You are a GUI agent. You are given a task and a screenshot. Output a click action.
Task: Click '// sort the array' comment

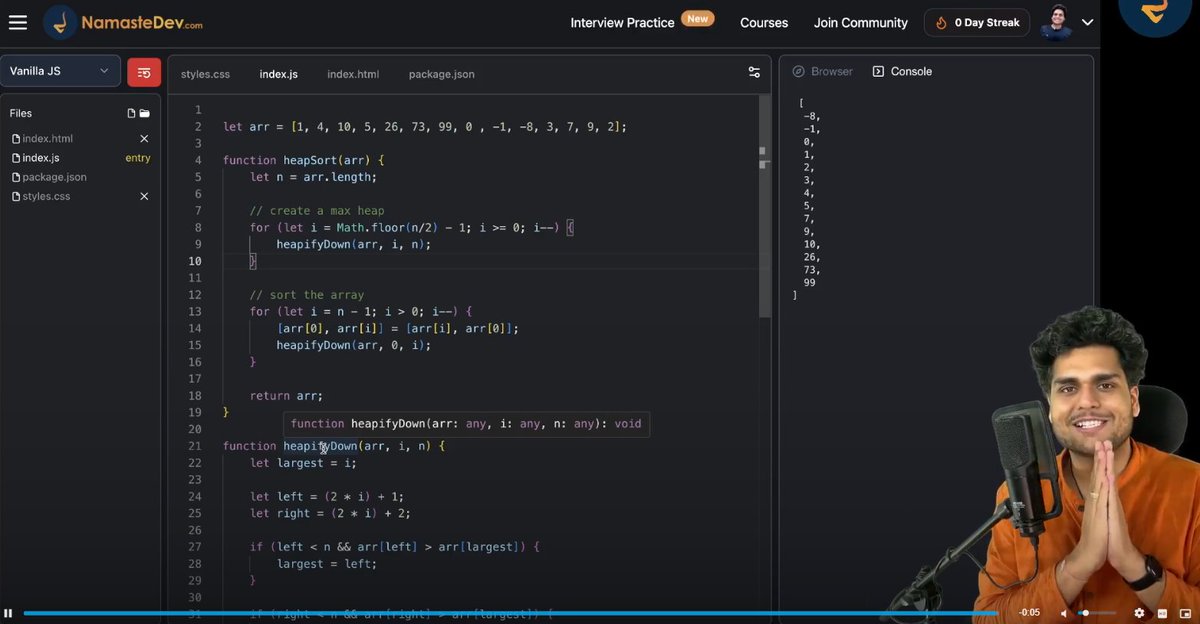[x=307, y=295]
